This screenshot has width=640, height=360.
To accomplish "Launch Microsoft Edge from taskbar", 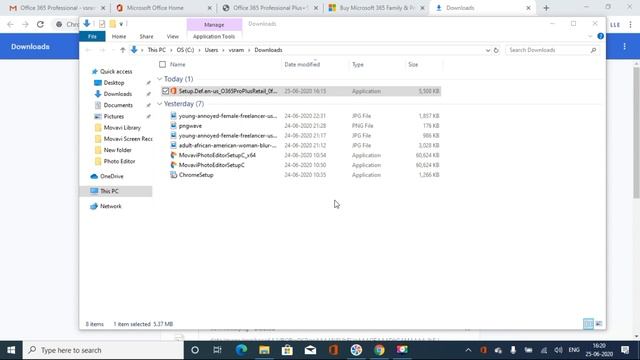I will click(241, 350).
